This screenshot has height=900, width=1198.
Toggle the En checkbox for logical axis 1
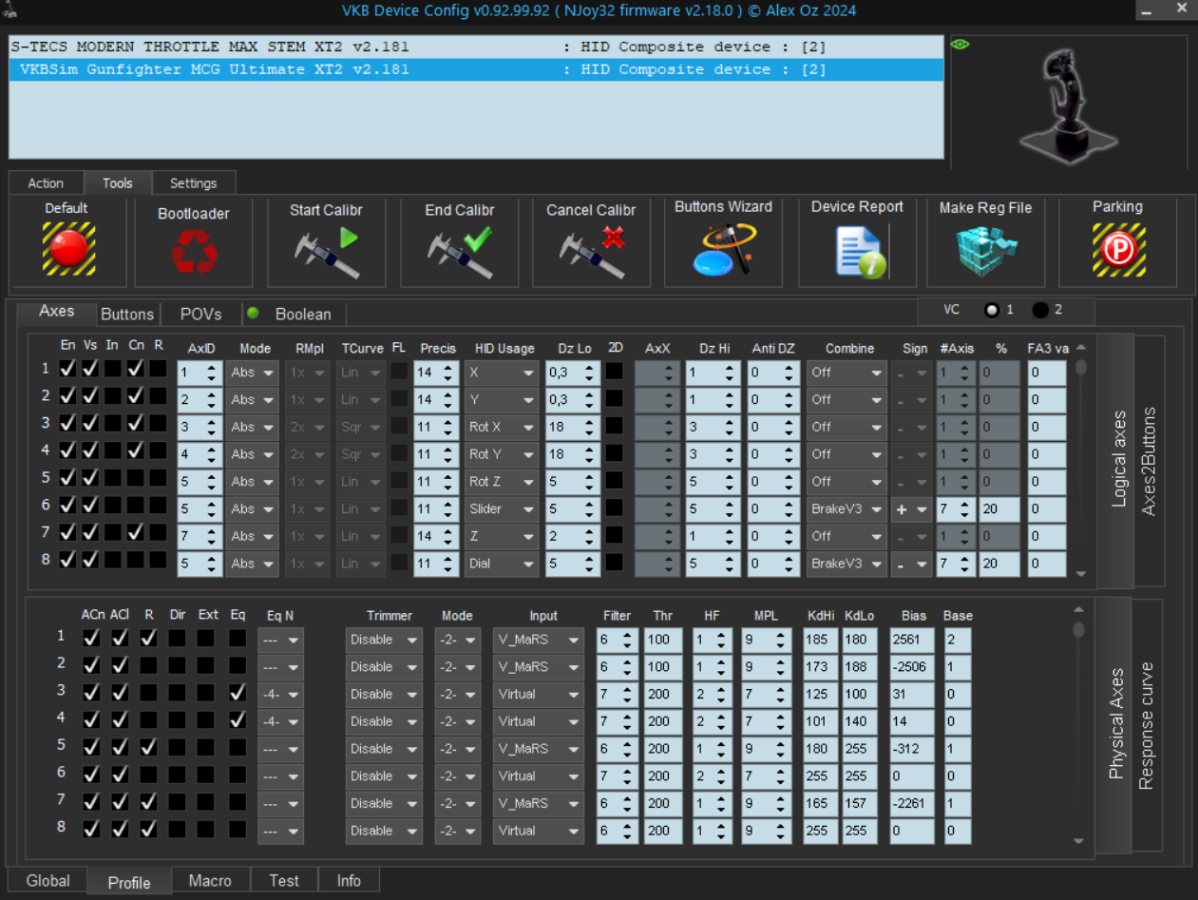[x=68, y=369]
